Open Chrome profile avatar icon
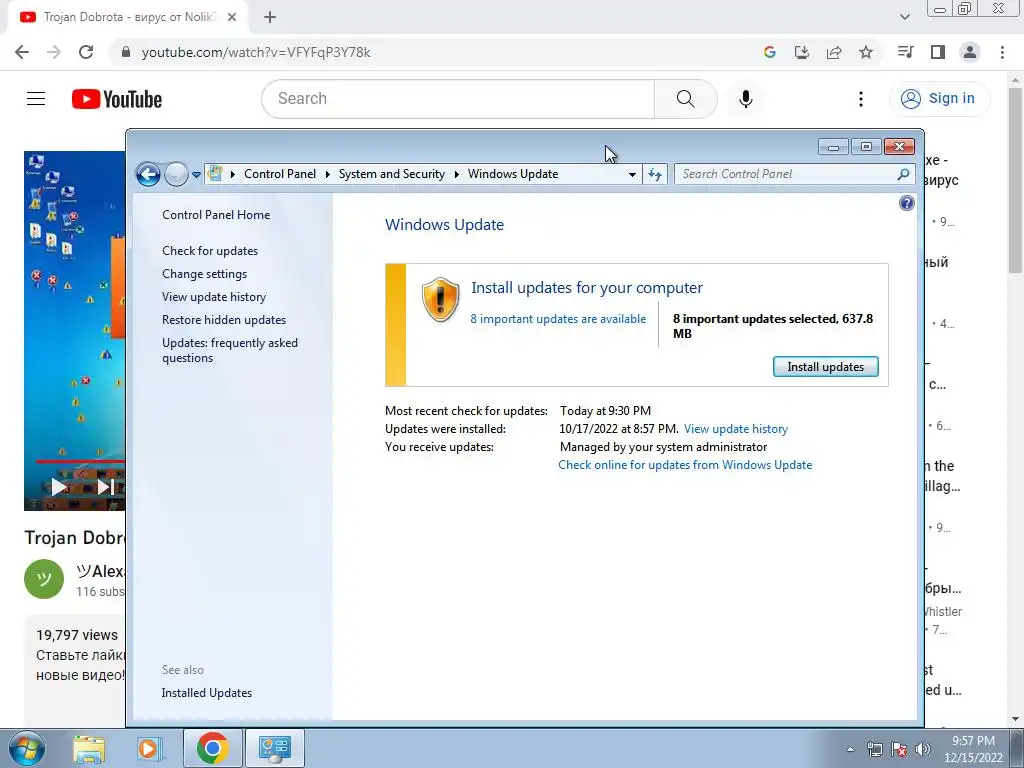1024x768 pixels. point(970,52)
